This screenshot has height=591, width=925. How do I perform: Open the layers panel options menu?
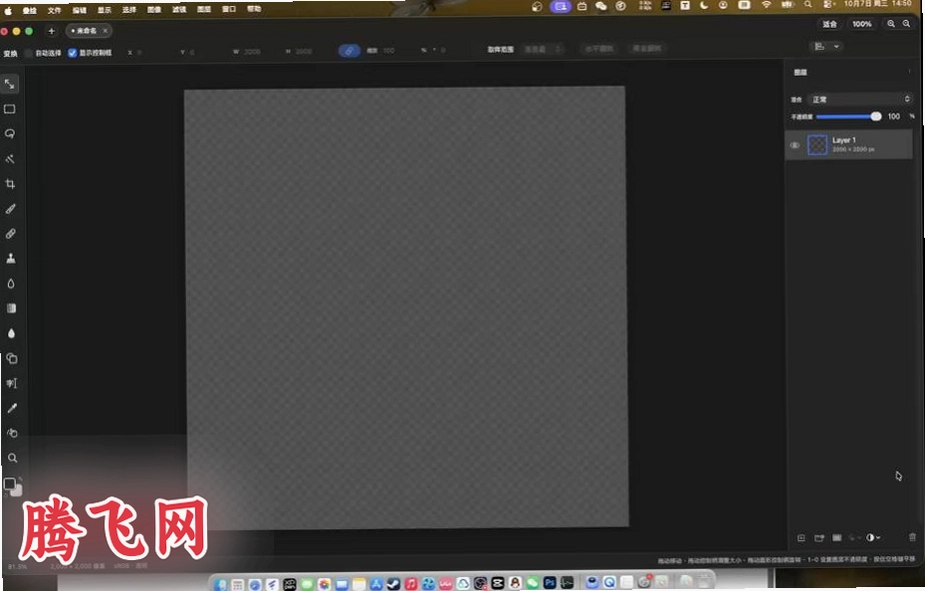pos(908,71)
